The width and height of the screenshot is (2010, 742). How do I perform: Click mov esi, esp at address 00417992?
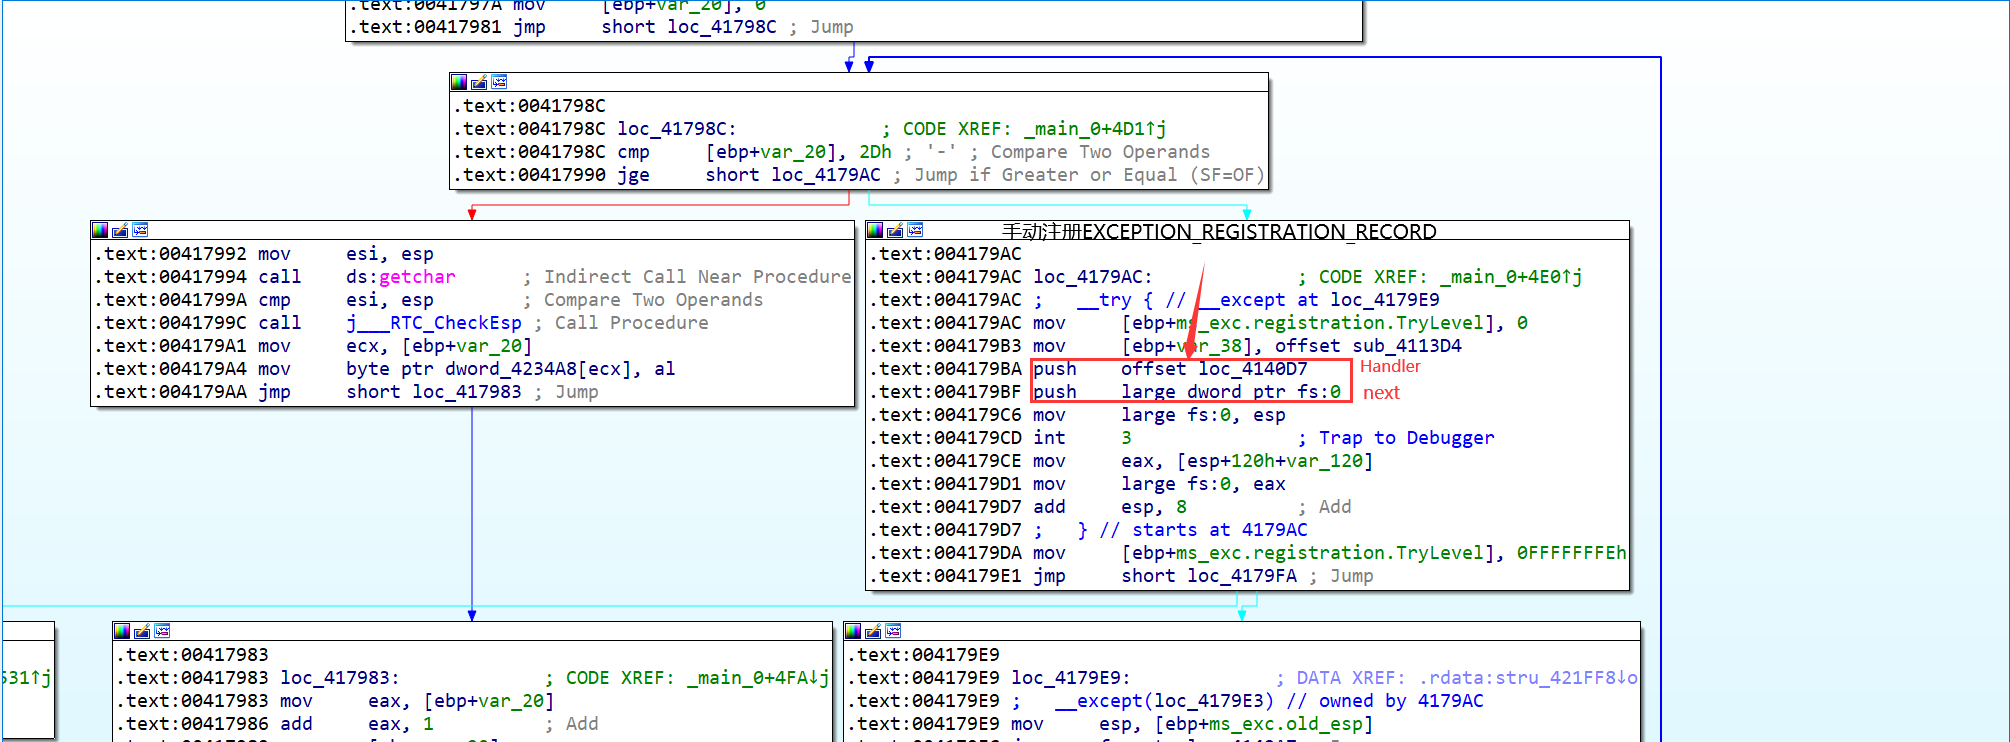pyautogui.click(x=264, y=254)
